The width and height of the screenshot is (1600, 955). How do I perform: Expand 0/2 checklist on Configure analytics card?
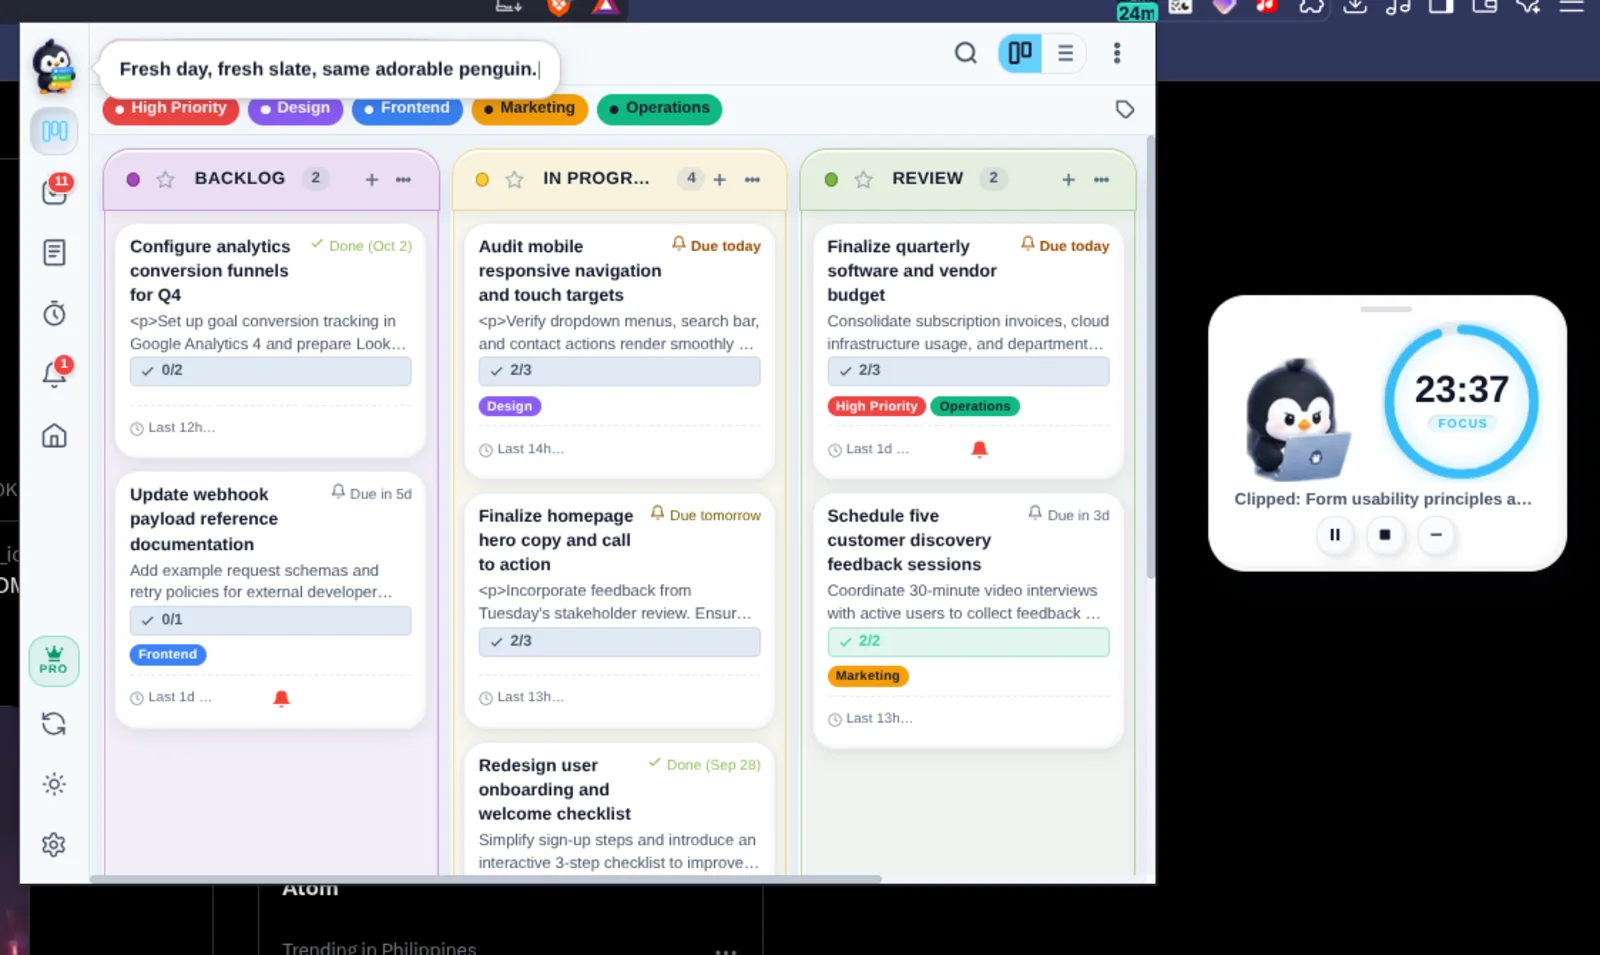pyautogui.click(x=270, y=371)
